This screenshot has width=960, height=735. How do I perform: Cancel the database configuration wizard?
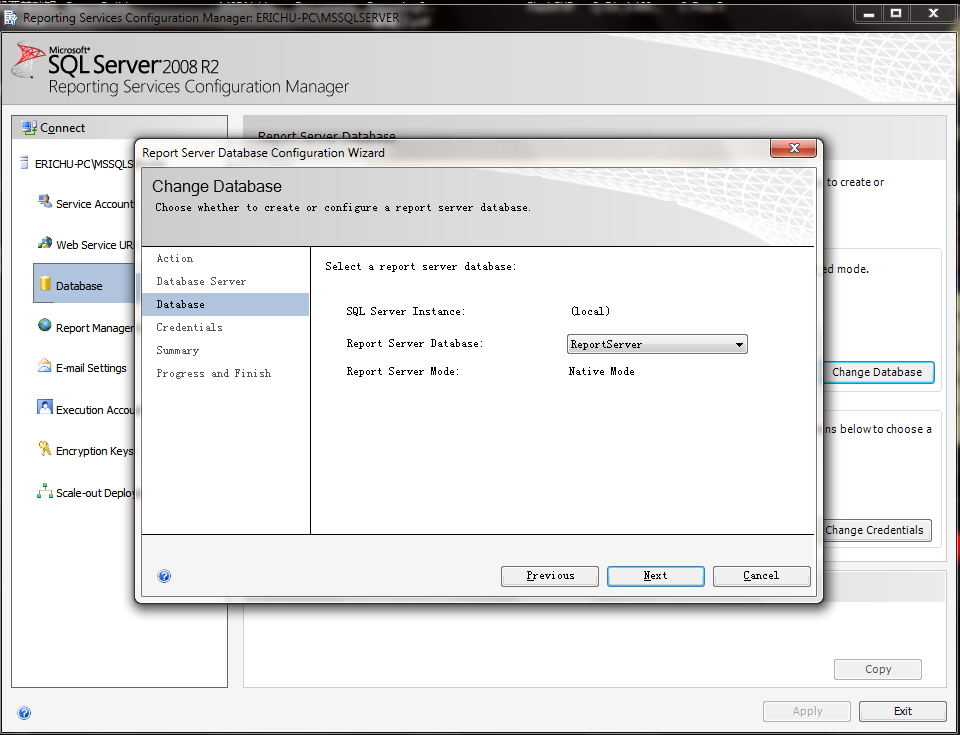762,576
